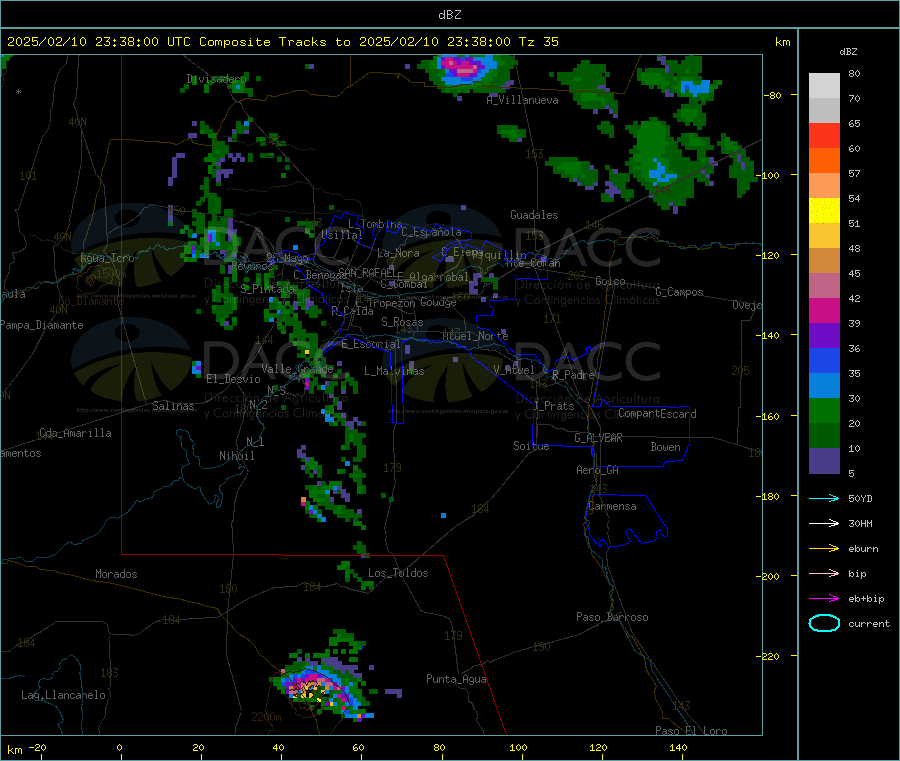900x761 pixels.
Task: Click the Atuel_Norte map label
Action: pyautogui.click(x=475, y=336)
